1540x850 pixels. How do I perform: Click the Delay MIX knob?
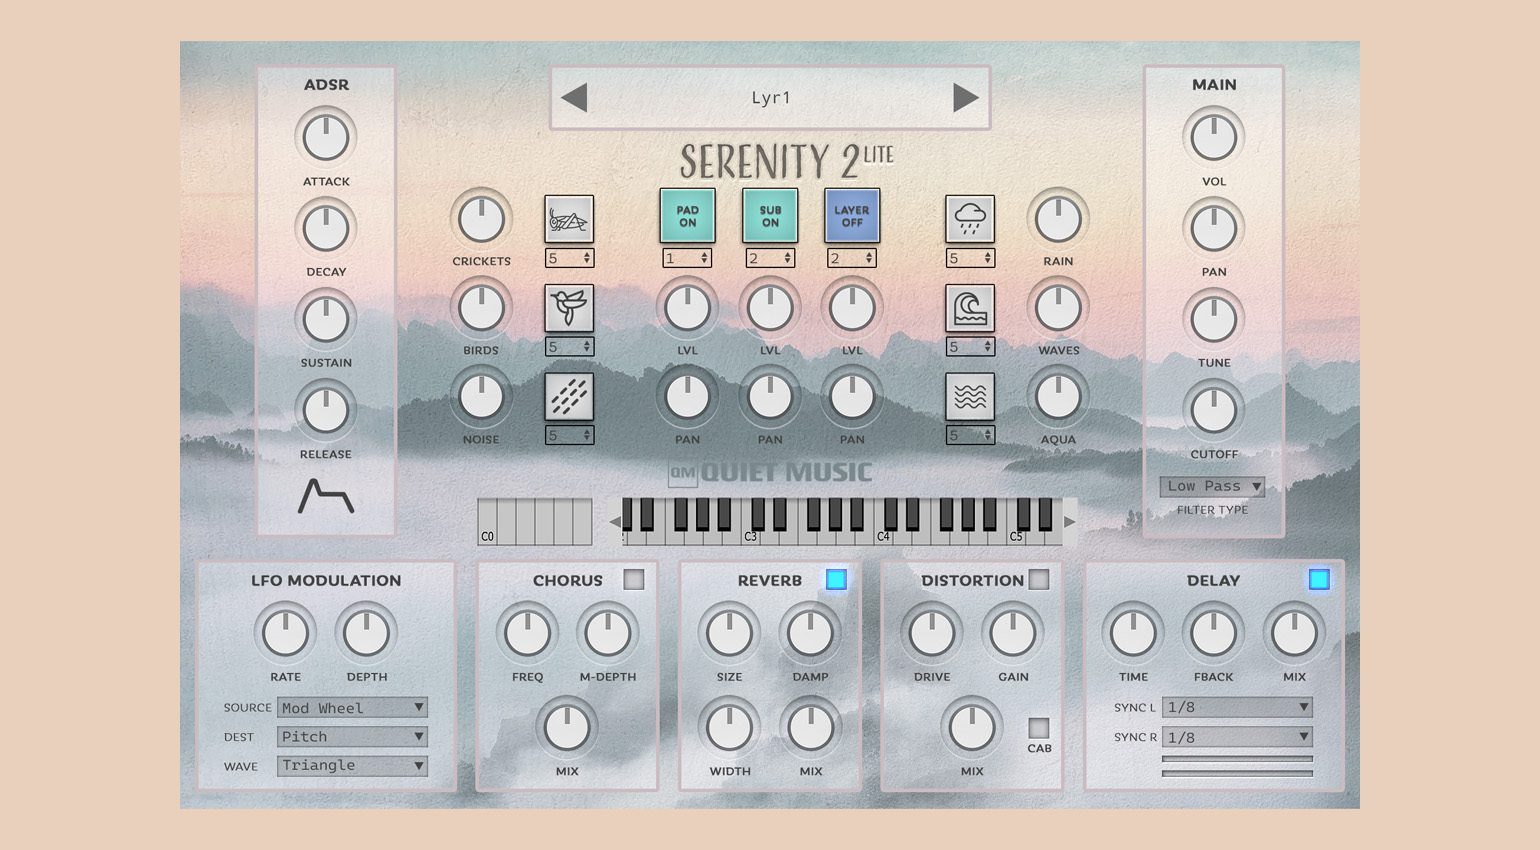pyautogui.click(x=1294, y=633)
